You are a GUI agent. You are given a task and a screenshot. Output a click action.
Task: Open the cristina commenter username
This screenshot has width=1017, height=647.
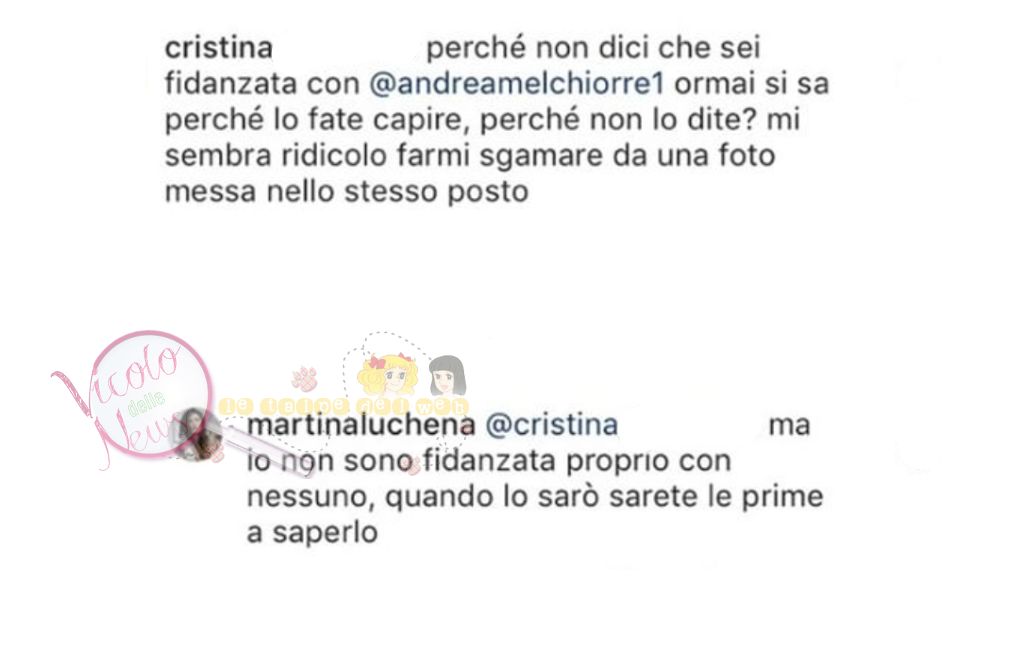(219, 48)
